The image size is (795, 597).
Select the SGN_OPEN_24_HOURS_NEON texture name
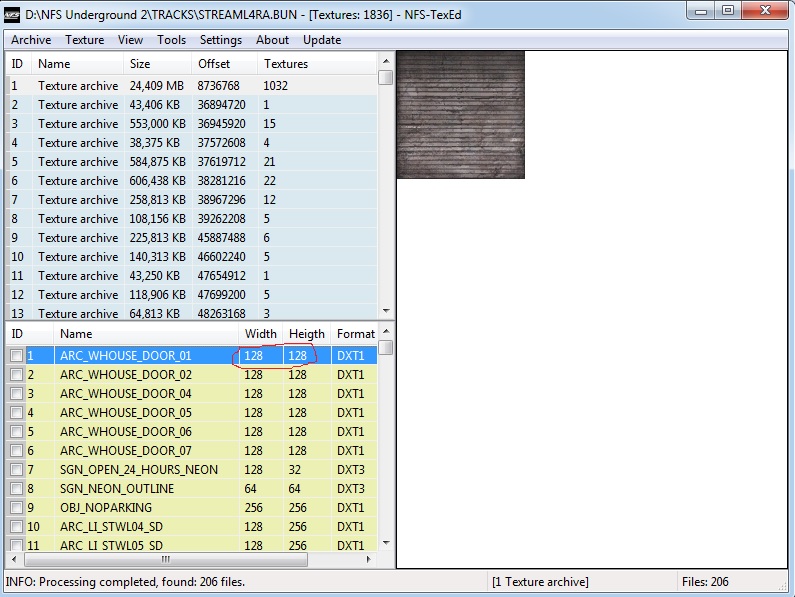coord(139,470)
